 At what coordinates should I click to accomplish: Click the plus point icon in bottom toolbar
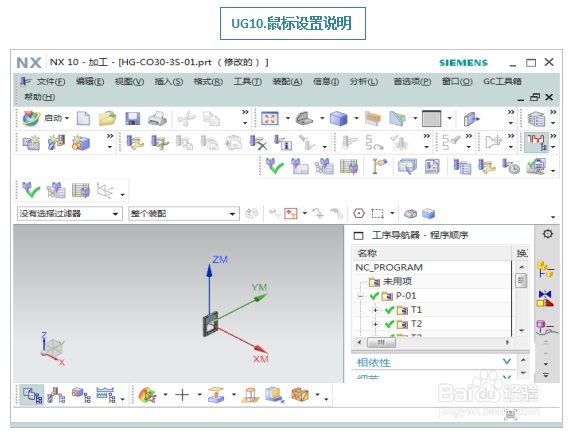(182, 395)
